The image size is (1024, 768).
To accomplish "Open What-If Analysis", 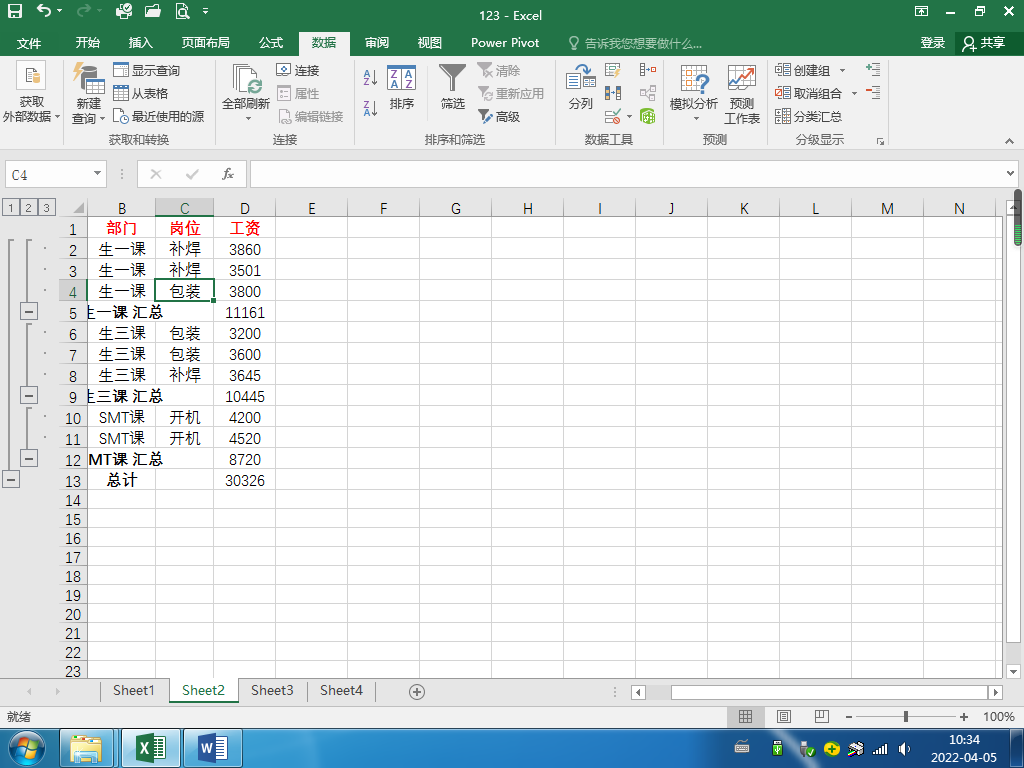I will pyautogui.click(x=694, y=93).
